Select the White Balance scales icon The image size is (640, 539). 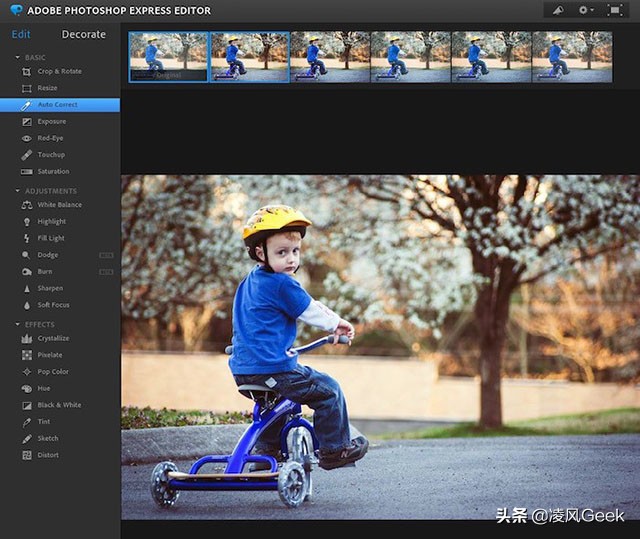[27, 205]
